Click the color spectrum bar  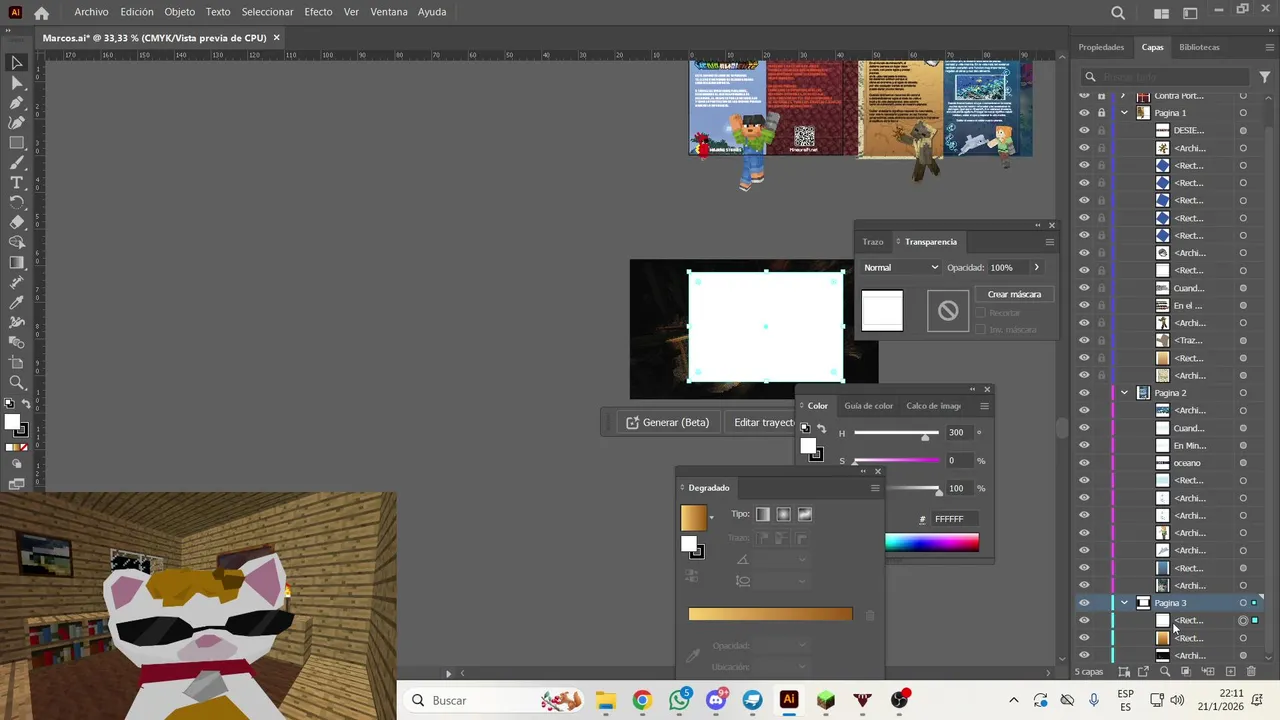[932, 543]
